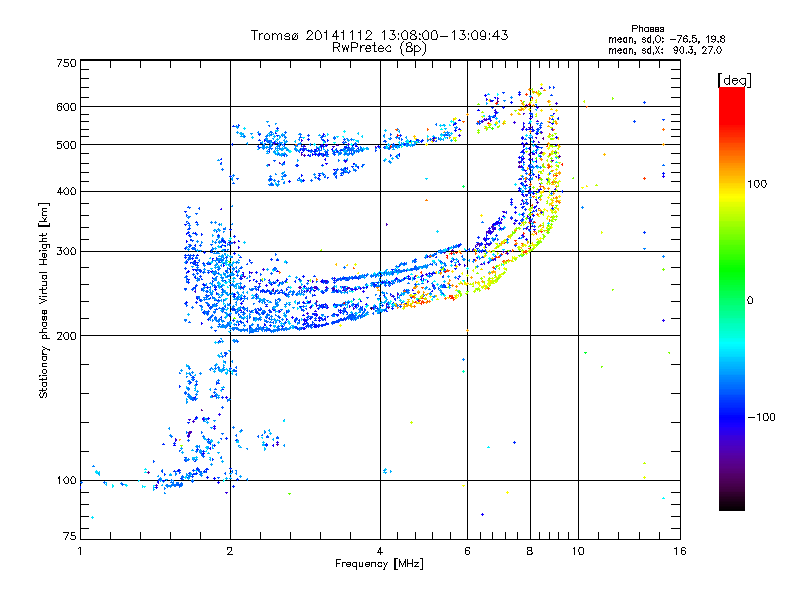Viewport: 800px width, 600px height.
Task: Click x-axis tick label '6'
Action: click(467, 551)
